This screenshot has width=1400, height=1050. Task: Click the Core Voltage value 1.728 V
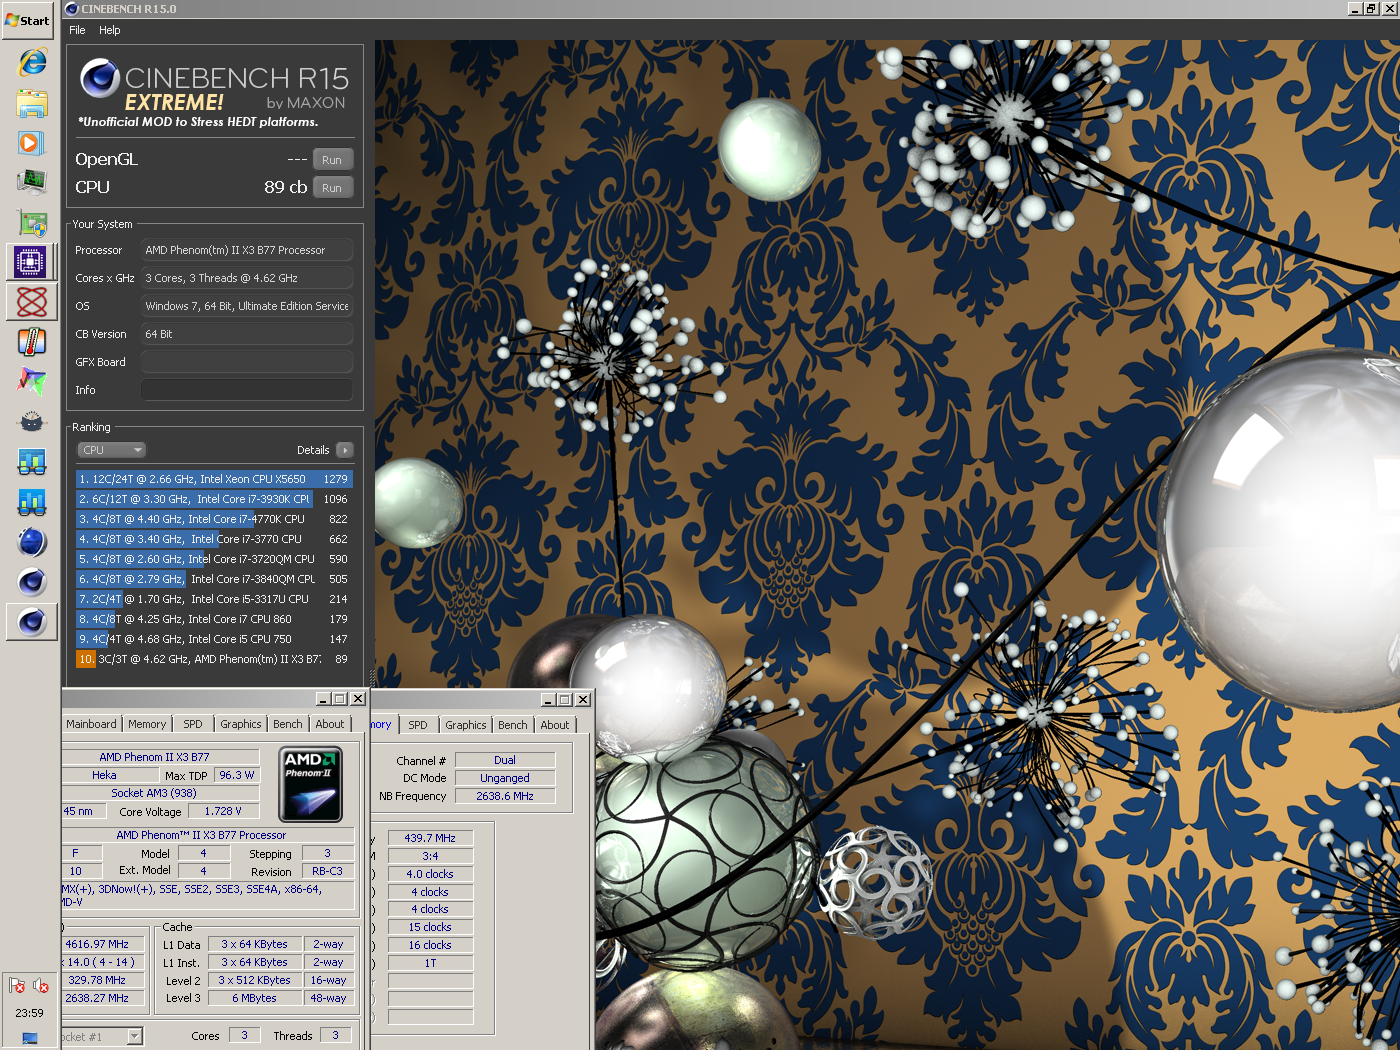click(223, 811)
